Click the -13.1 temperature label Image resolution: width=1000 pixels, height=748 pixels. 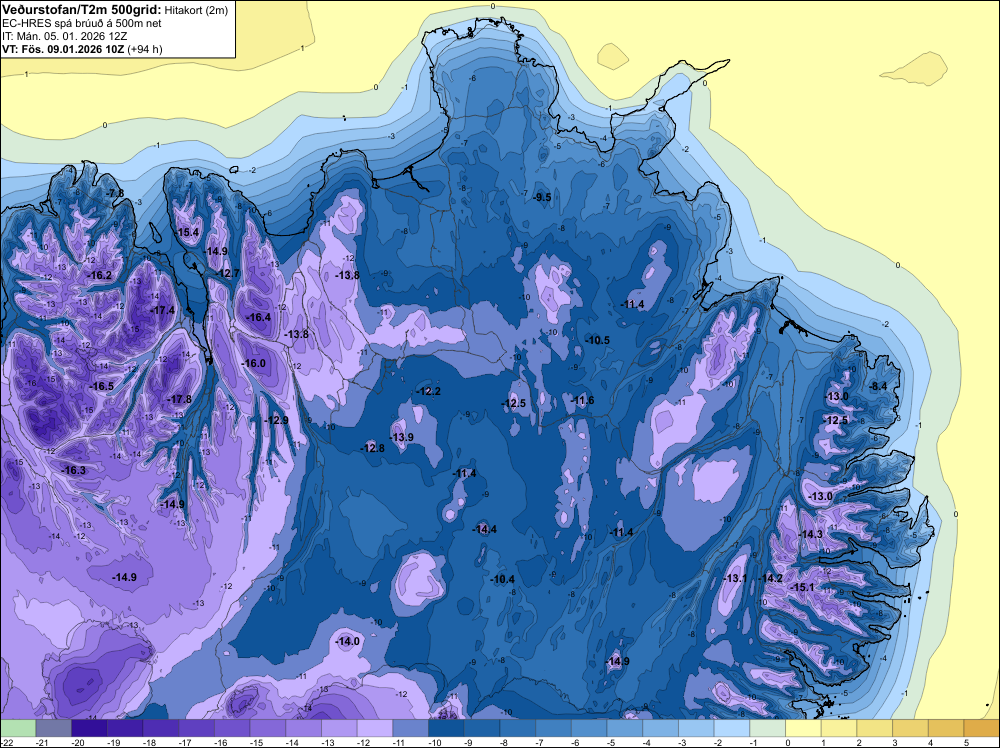pos(735,578)
